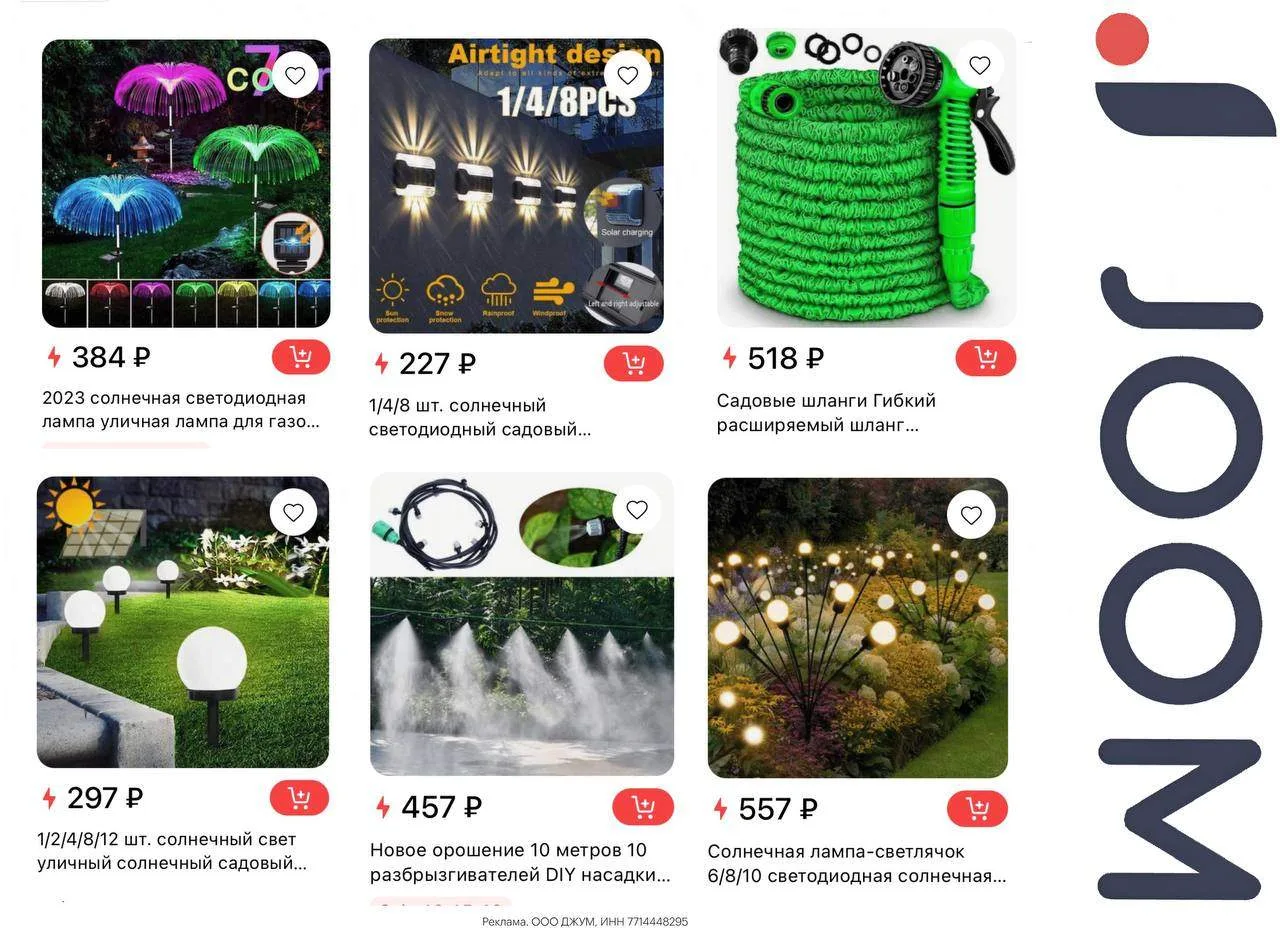Add the 518 ₽ garden hose to cart
The height and width of the screenshot is (928, 1280).
pyautogui.click(x=986, y=358)
